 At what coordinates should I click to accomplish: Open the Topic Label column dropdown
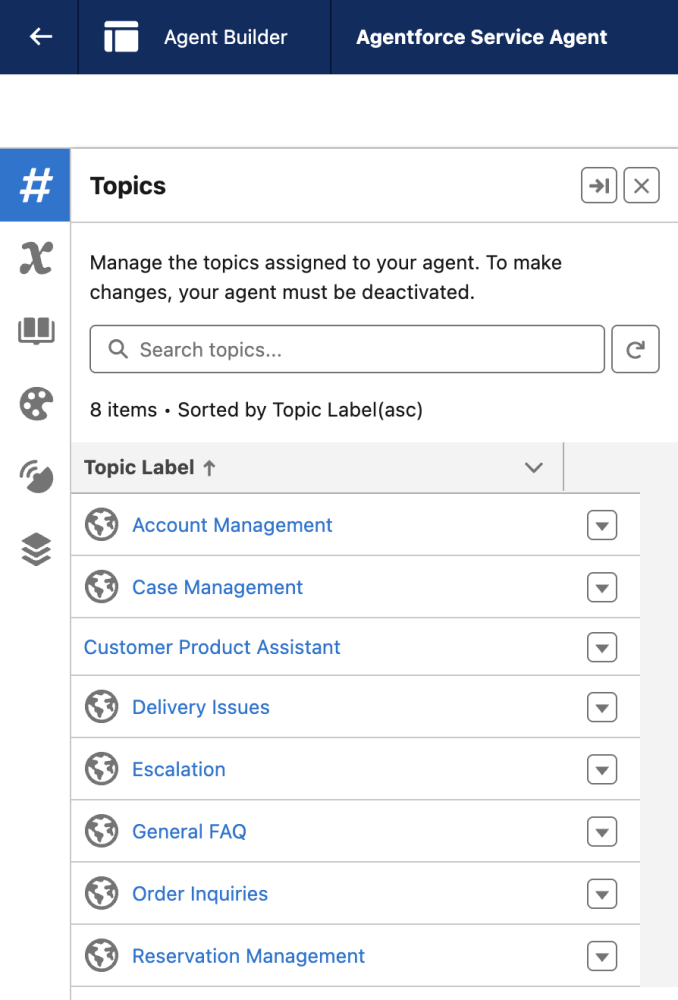click(x=533, y=467)
